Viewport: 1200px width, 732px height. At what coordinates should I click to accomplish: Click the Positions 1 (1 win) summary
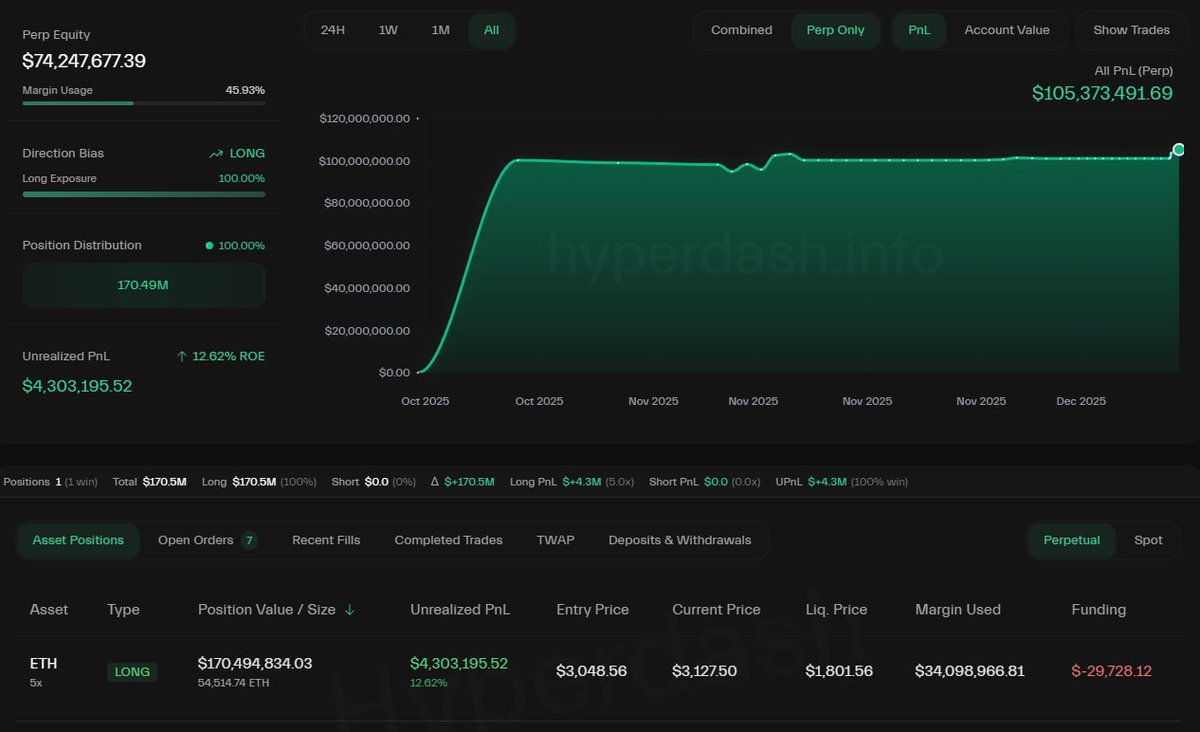(x=50, y=482)
